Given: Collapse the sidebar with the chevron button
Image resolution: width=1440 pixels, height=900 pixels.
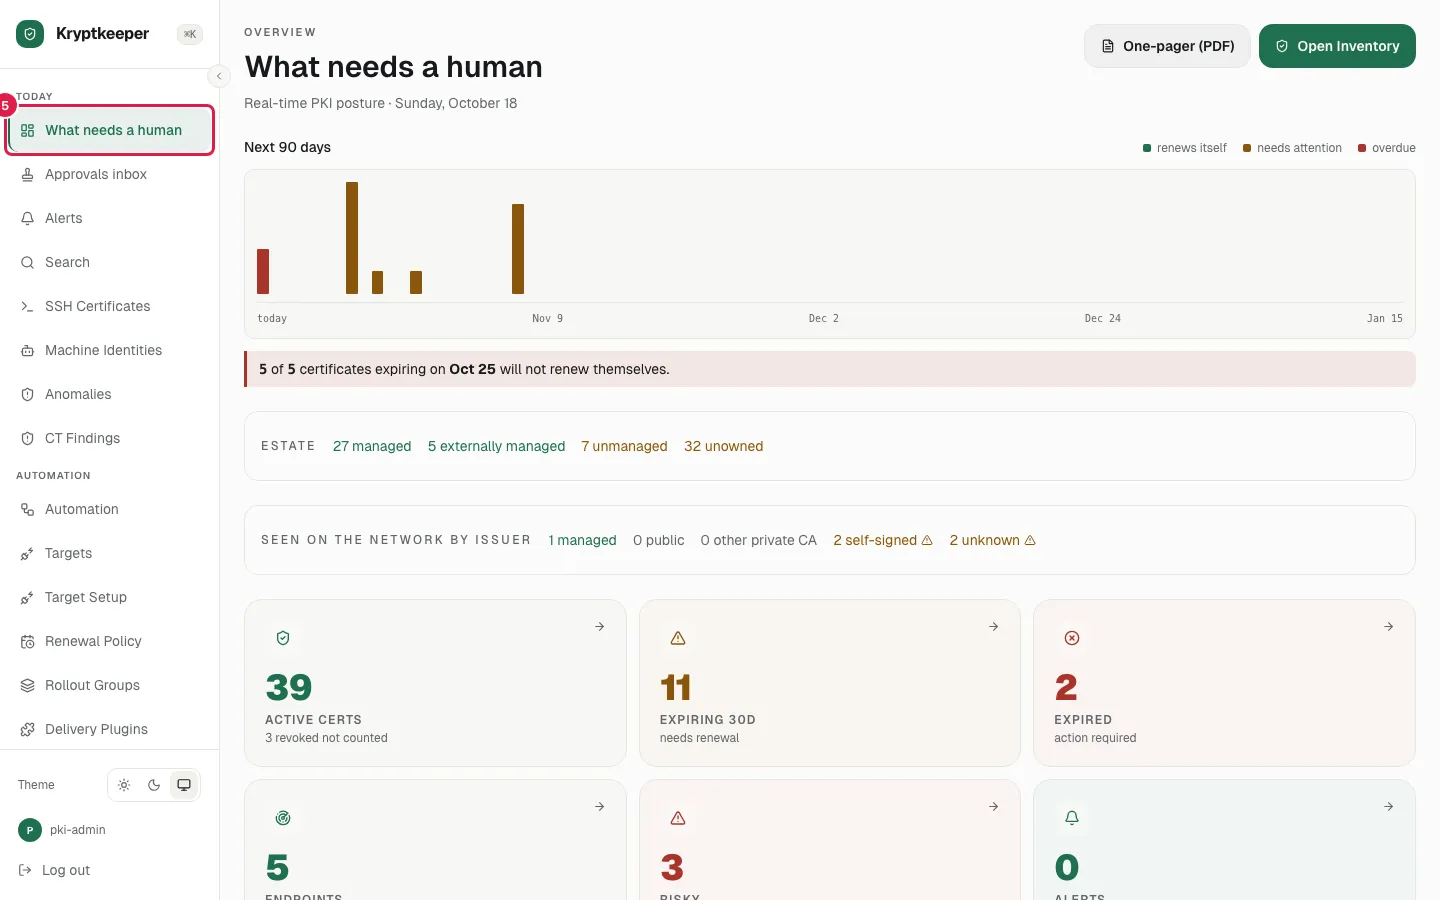Looking at the screenshot, I should tap(219, 76).
